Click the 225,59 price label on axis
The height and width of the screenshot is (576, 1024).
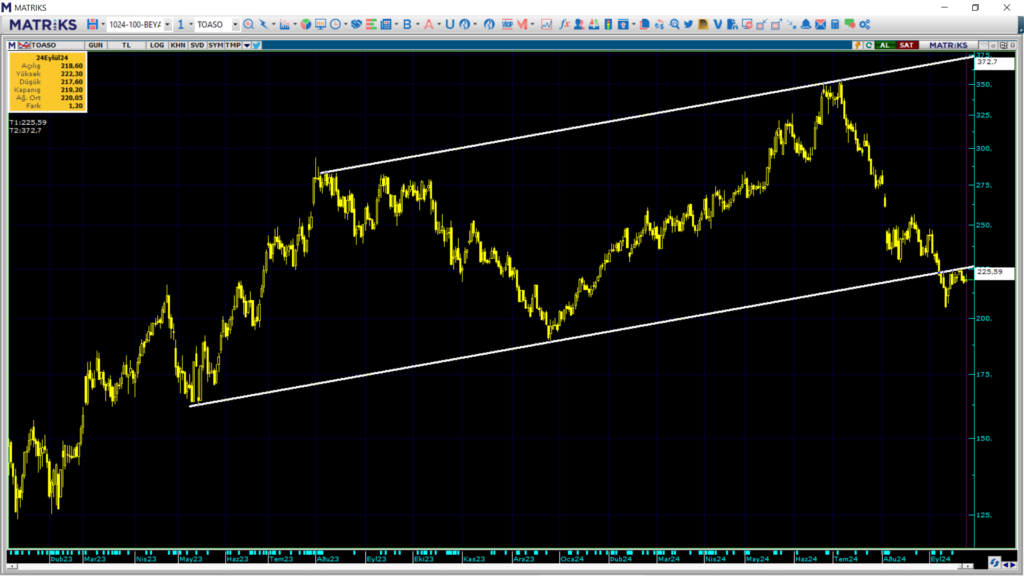click(x=993, y=272)
